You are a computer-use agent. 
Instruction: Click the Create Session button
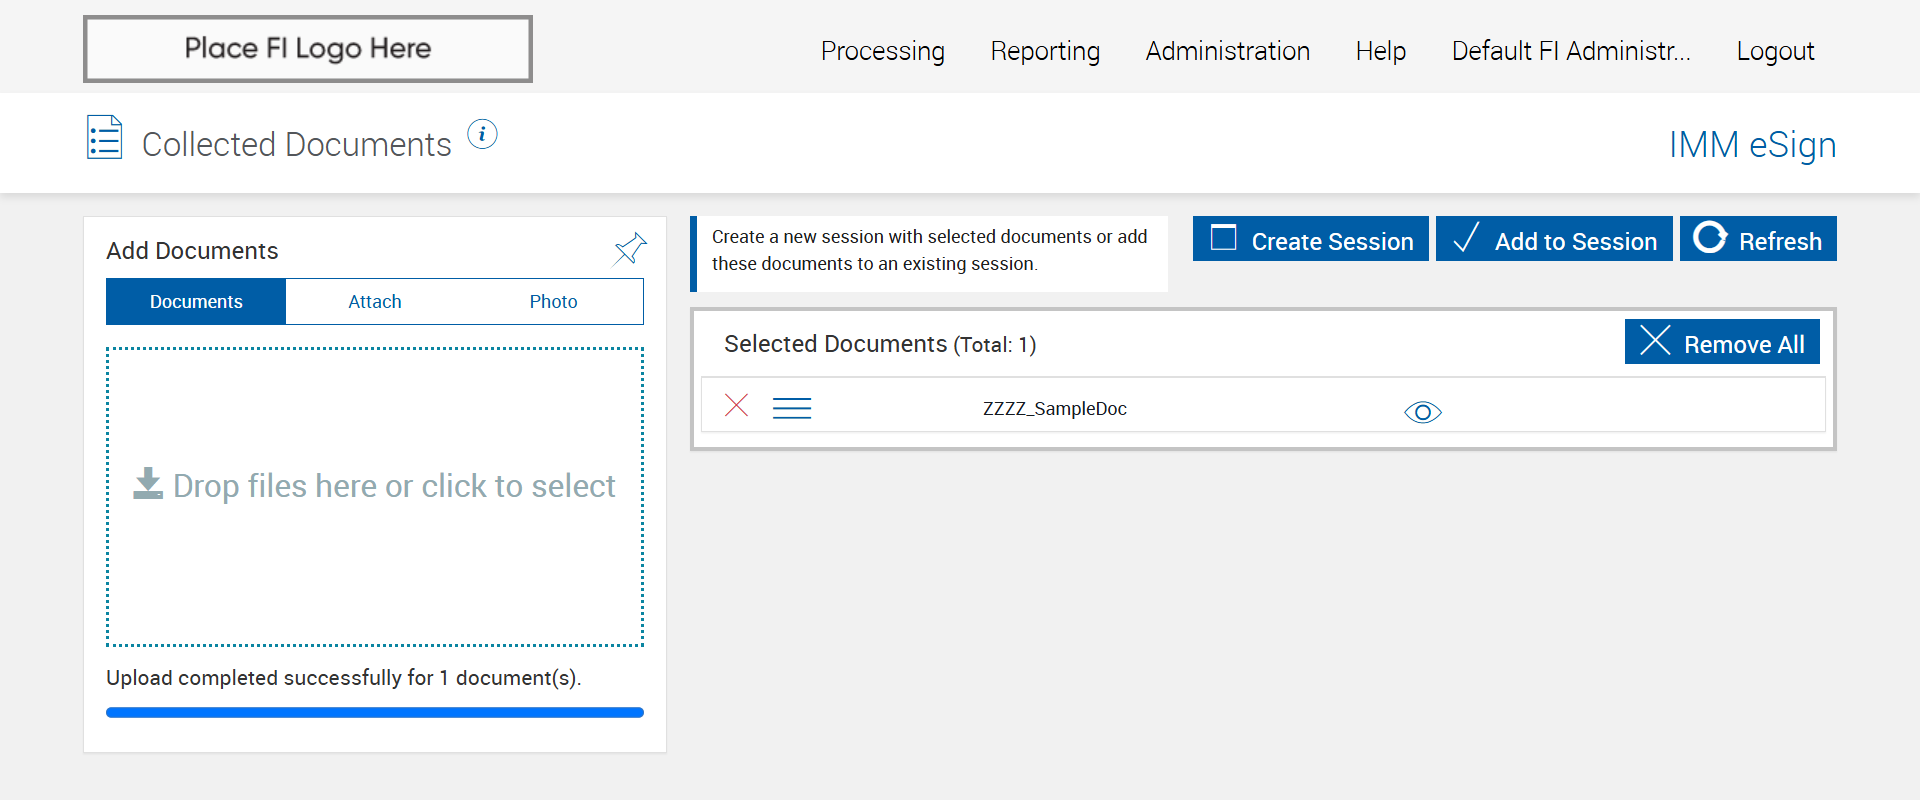point(1311,240)
